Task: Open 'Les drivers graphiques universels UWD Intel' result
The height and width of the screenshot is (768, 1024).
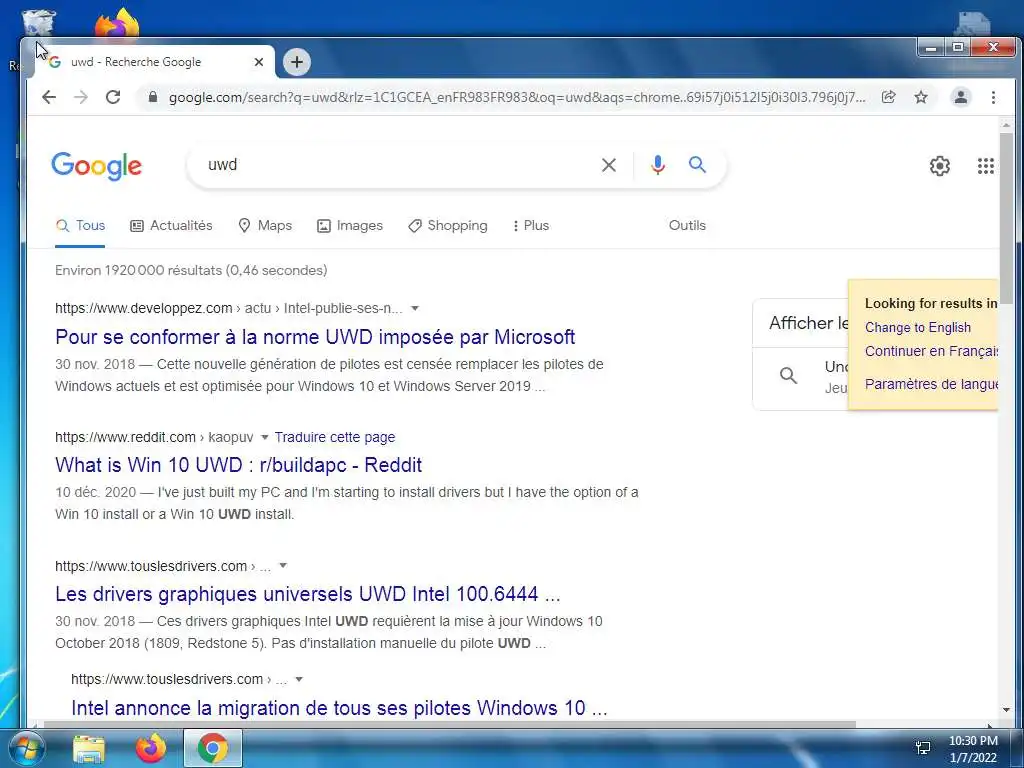Action: coord(308,594)
